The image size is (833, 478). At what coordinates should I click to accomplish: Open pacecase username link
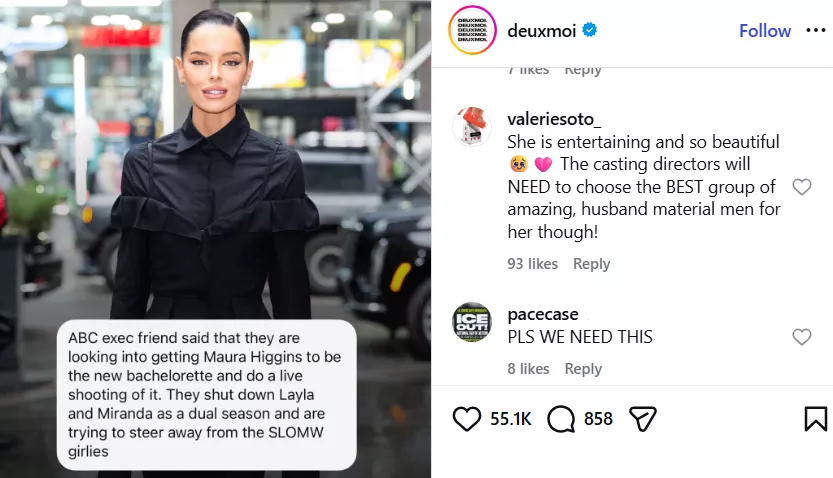point(542,314)
